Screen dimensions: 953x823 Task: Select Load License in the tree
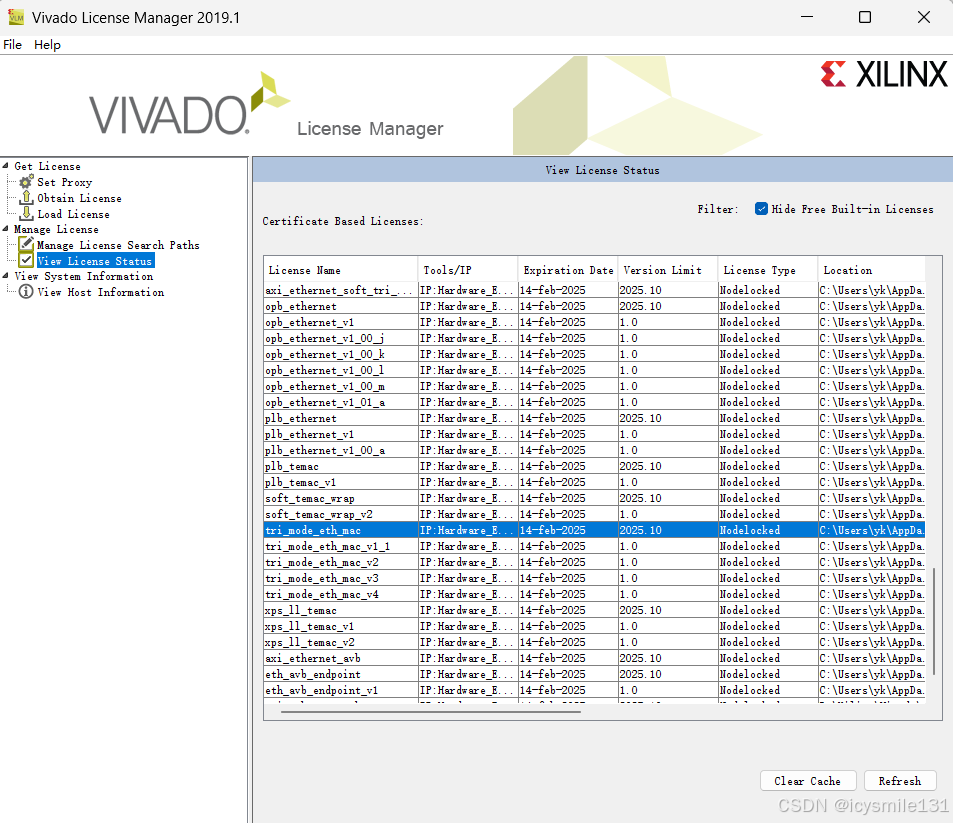74,214
